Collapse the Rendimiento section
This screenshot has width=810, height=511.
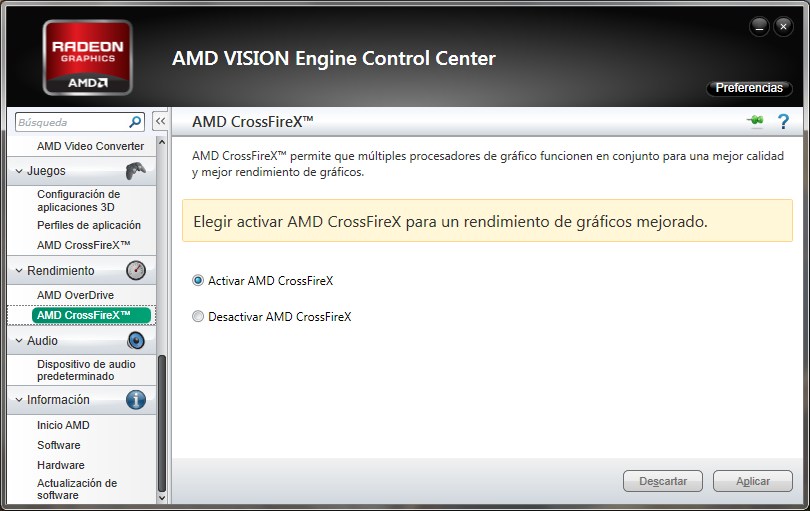pyautogui.click(x=19, y=271)
